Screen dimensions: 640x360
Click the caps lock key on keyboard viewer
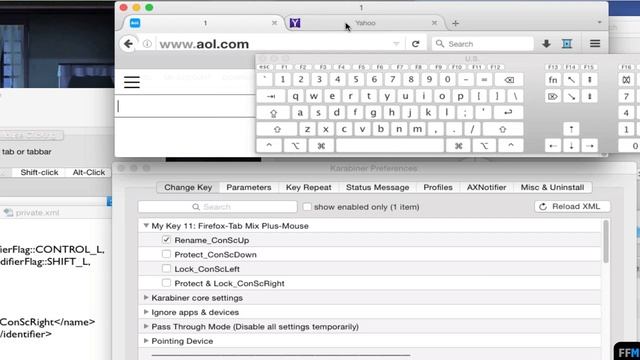[x=273, y=113]
